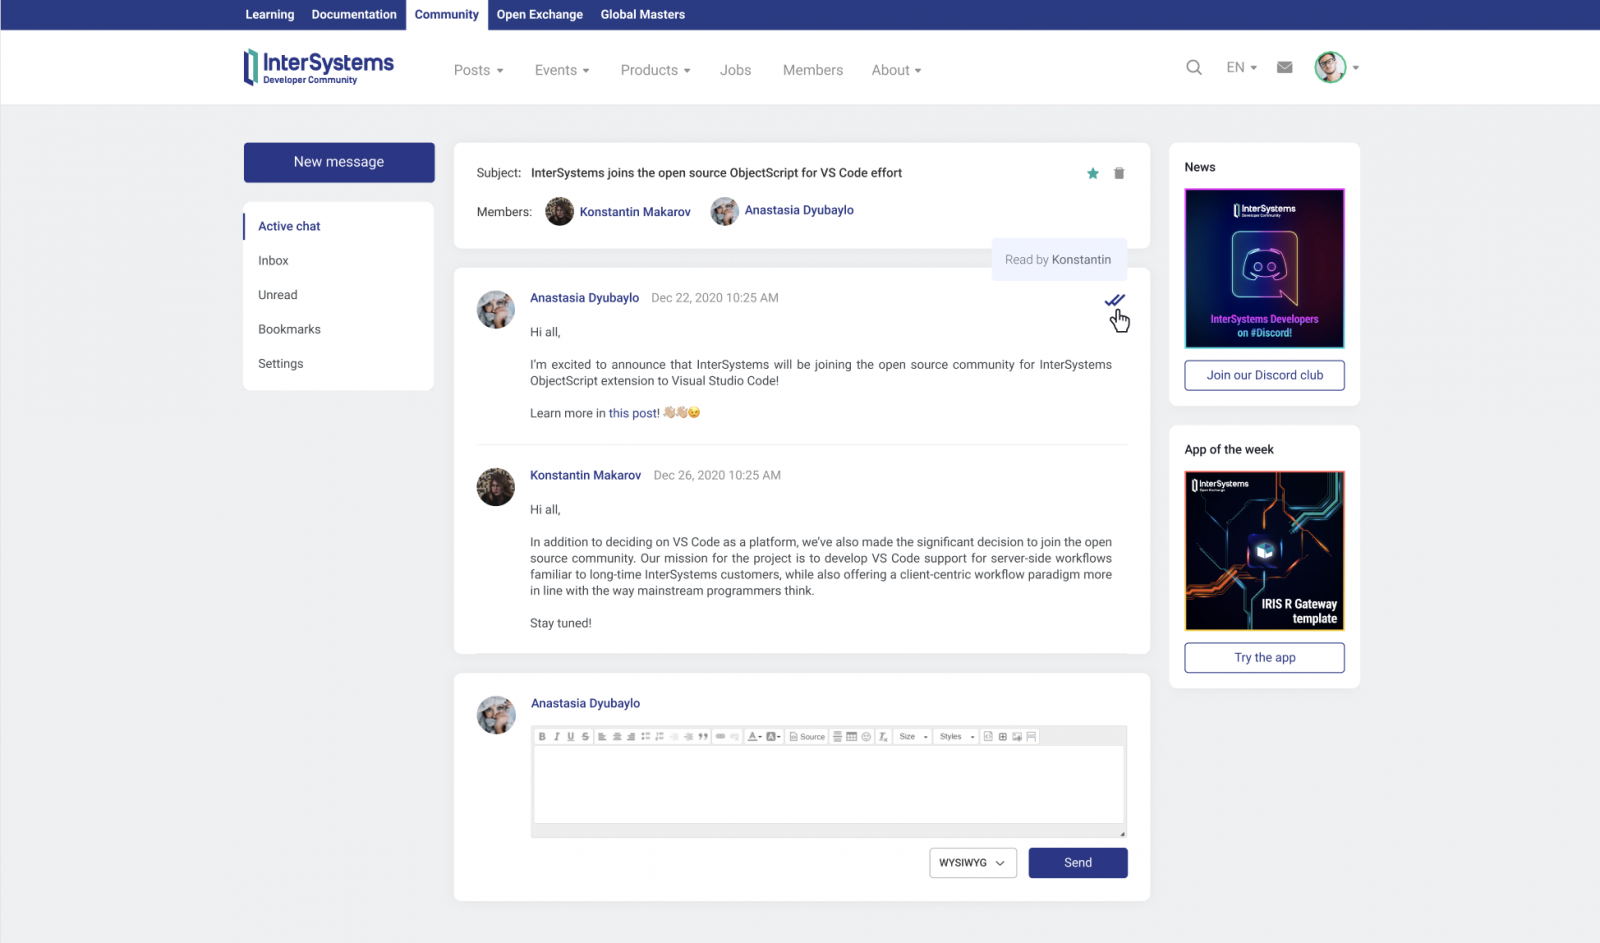This screenshot has width=1600, height=943.
Task: Delete conversation with the trash icon
Action: click(1119, 173)
